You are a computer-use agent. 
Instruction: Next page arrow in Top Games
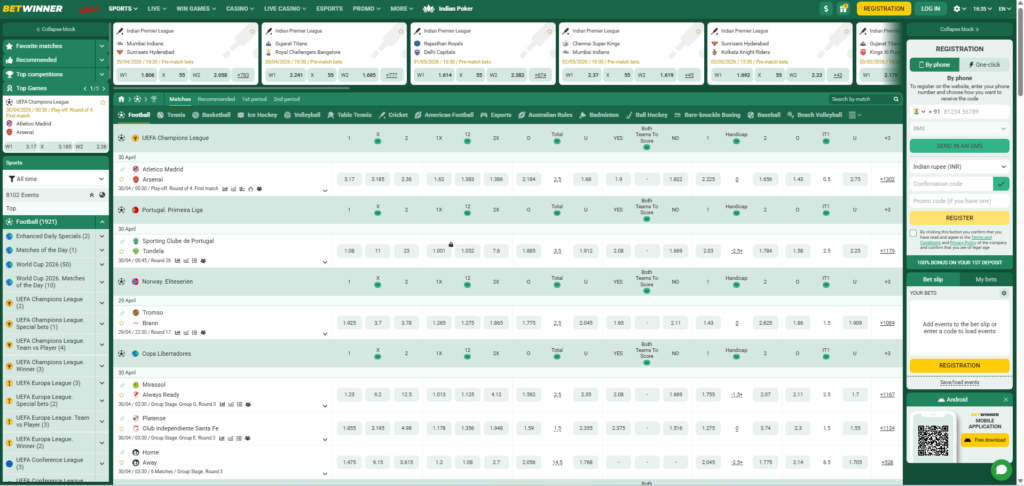point(103,88)
